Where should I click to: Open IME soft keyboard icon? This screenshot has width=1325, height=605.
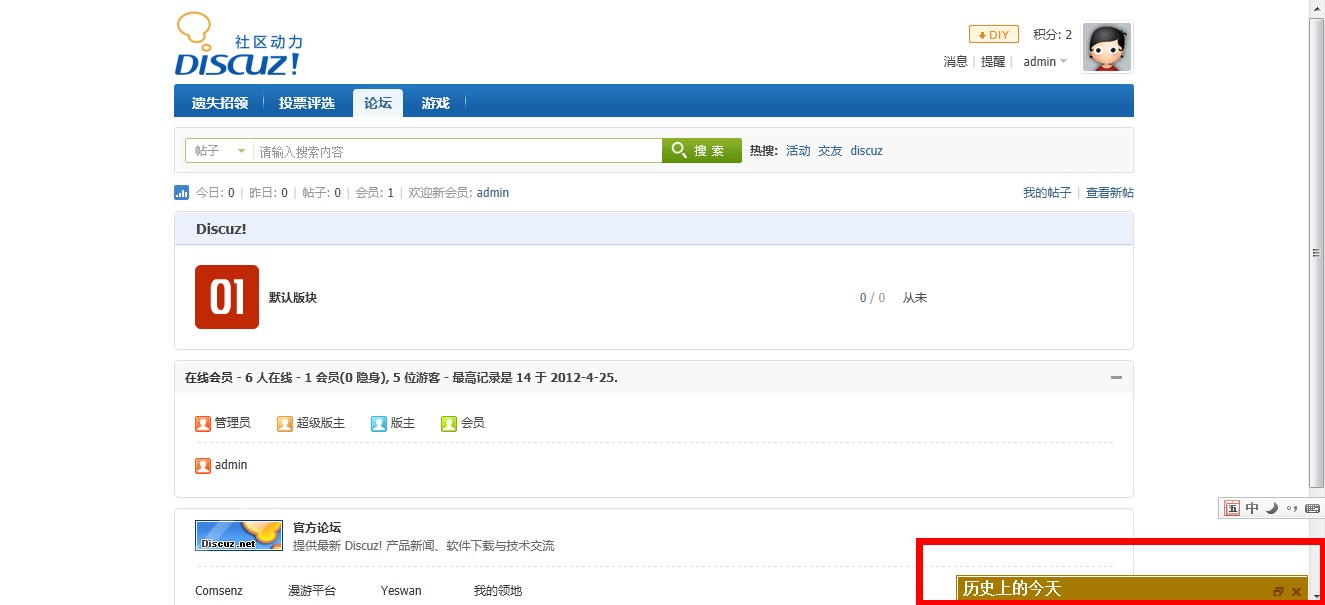(1312, 508)
